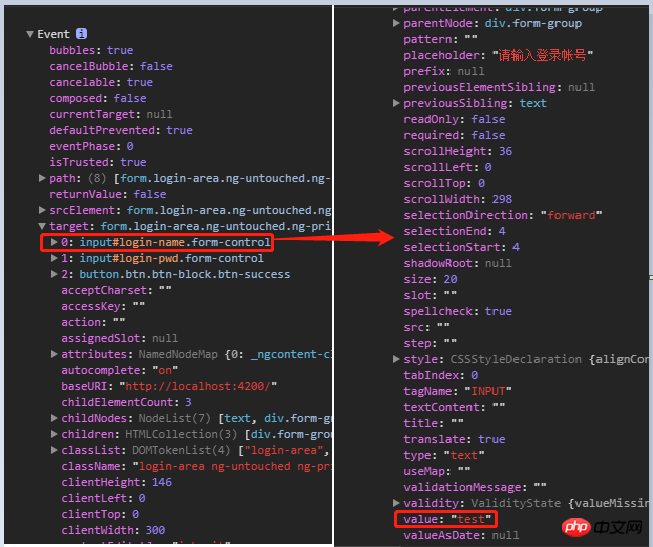Expand the validity ValidityState property

(x=396, y=503)
